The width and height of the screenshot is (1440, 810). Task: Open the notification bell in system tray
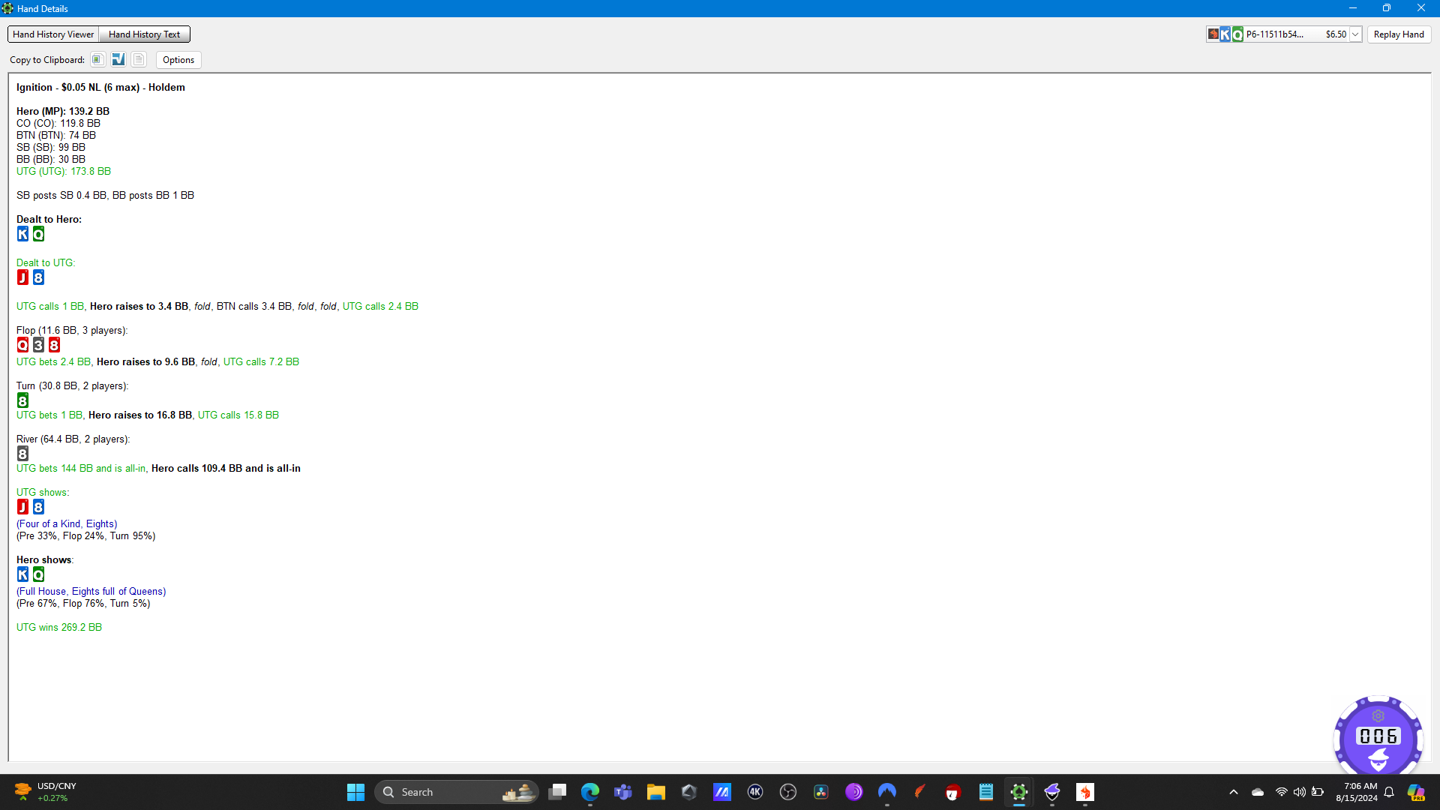1389,792
